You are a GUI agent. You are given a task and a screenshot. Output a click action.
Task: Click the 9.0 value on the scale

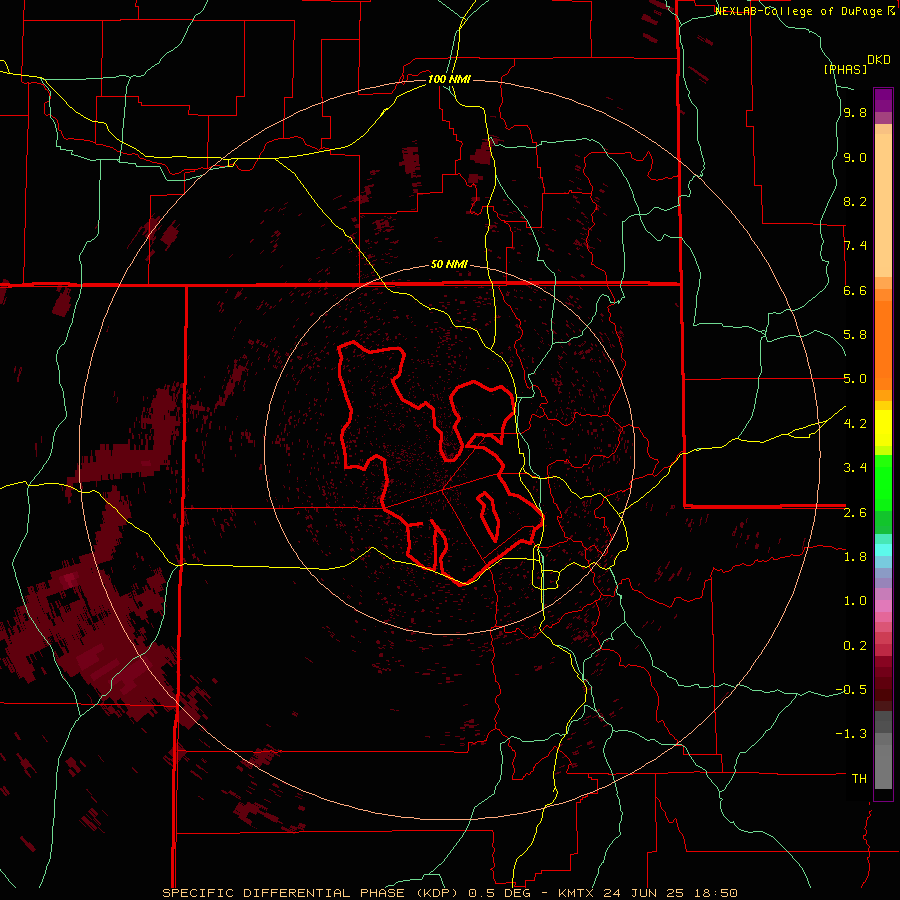pos(855,157)
